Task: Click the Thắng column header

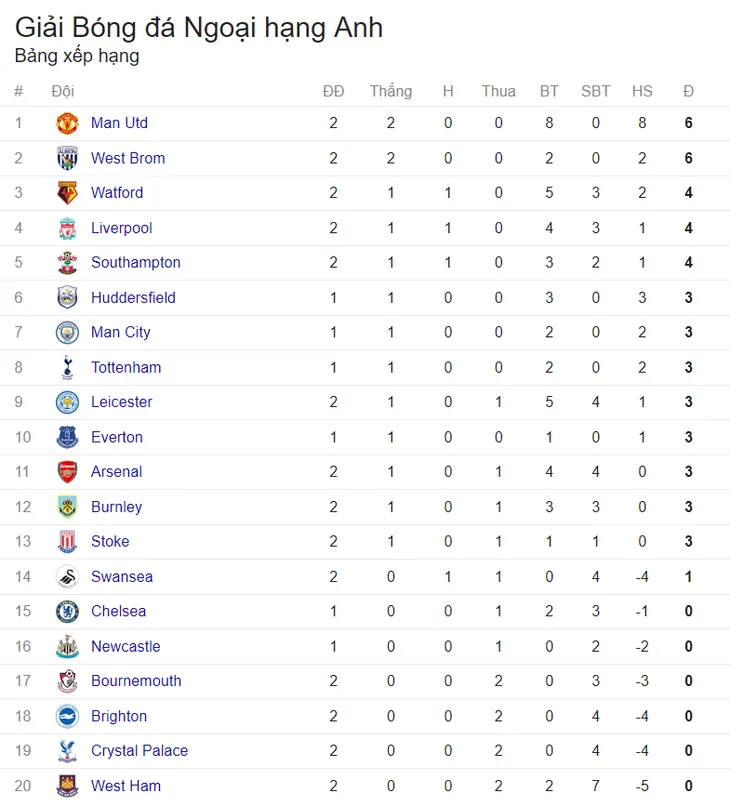Action: tap(391, 91)
